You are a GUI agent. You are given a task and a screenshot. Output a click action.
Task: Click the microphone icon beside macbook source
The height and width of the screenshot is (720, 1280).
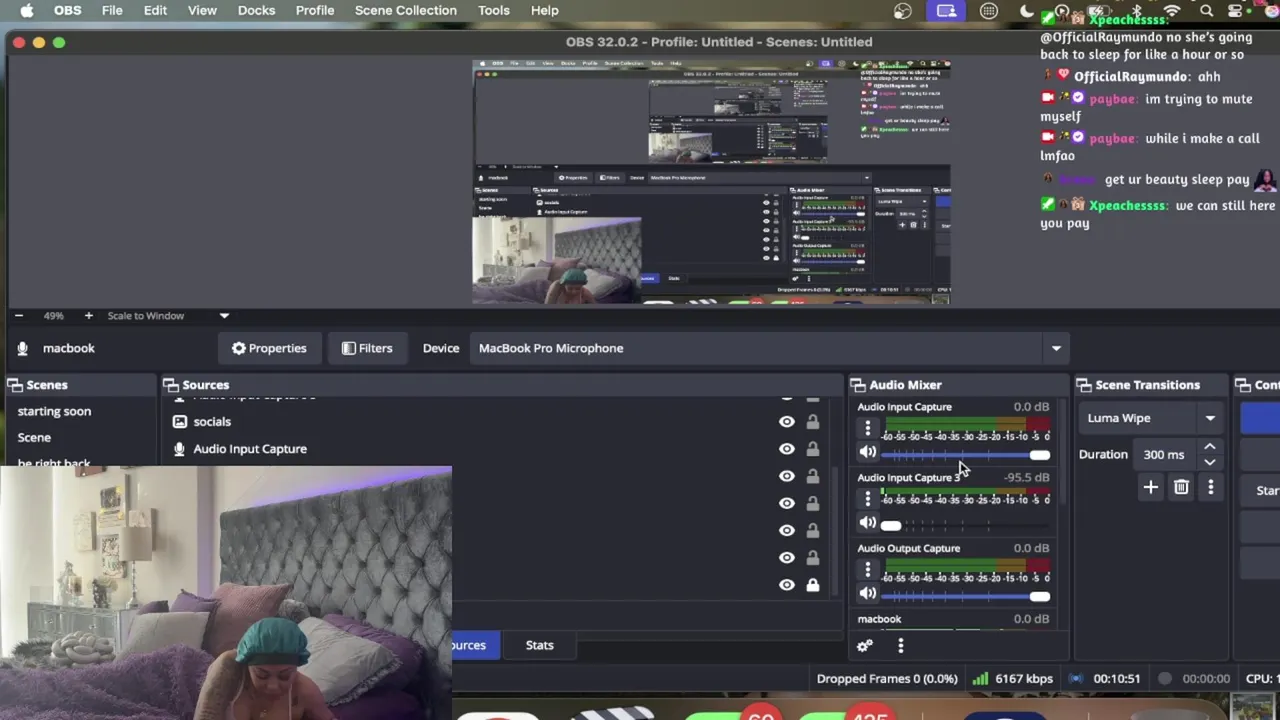[x=22, y=348]
